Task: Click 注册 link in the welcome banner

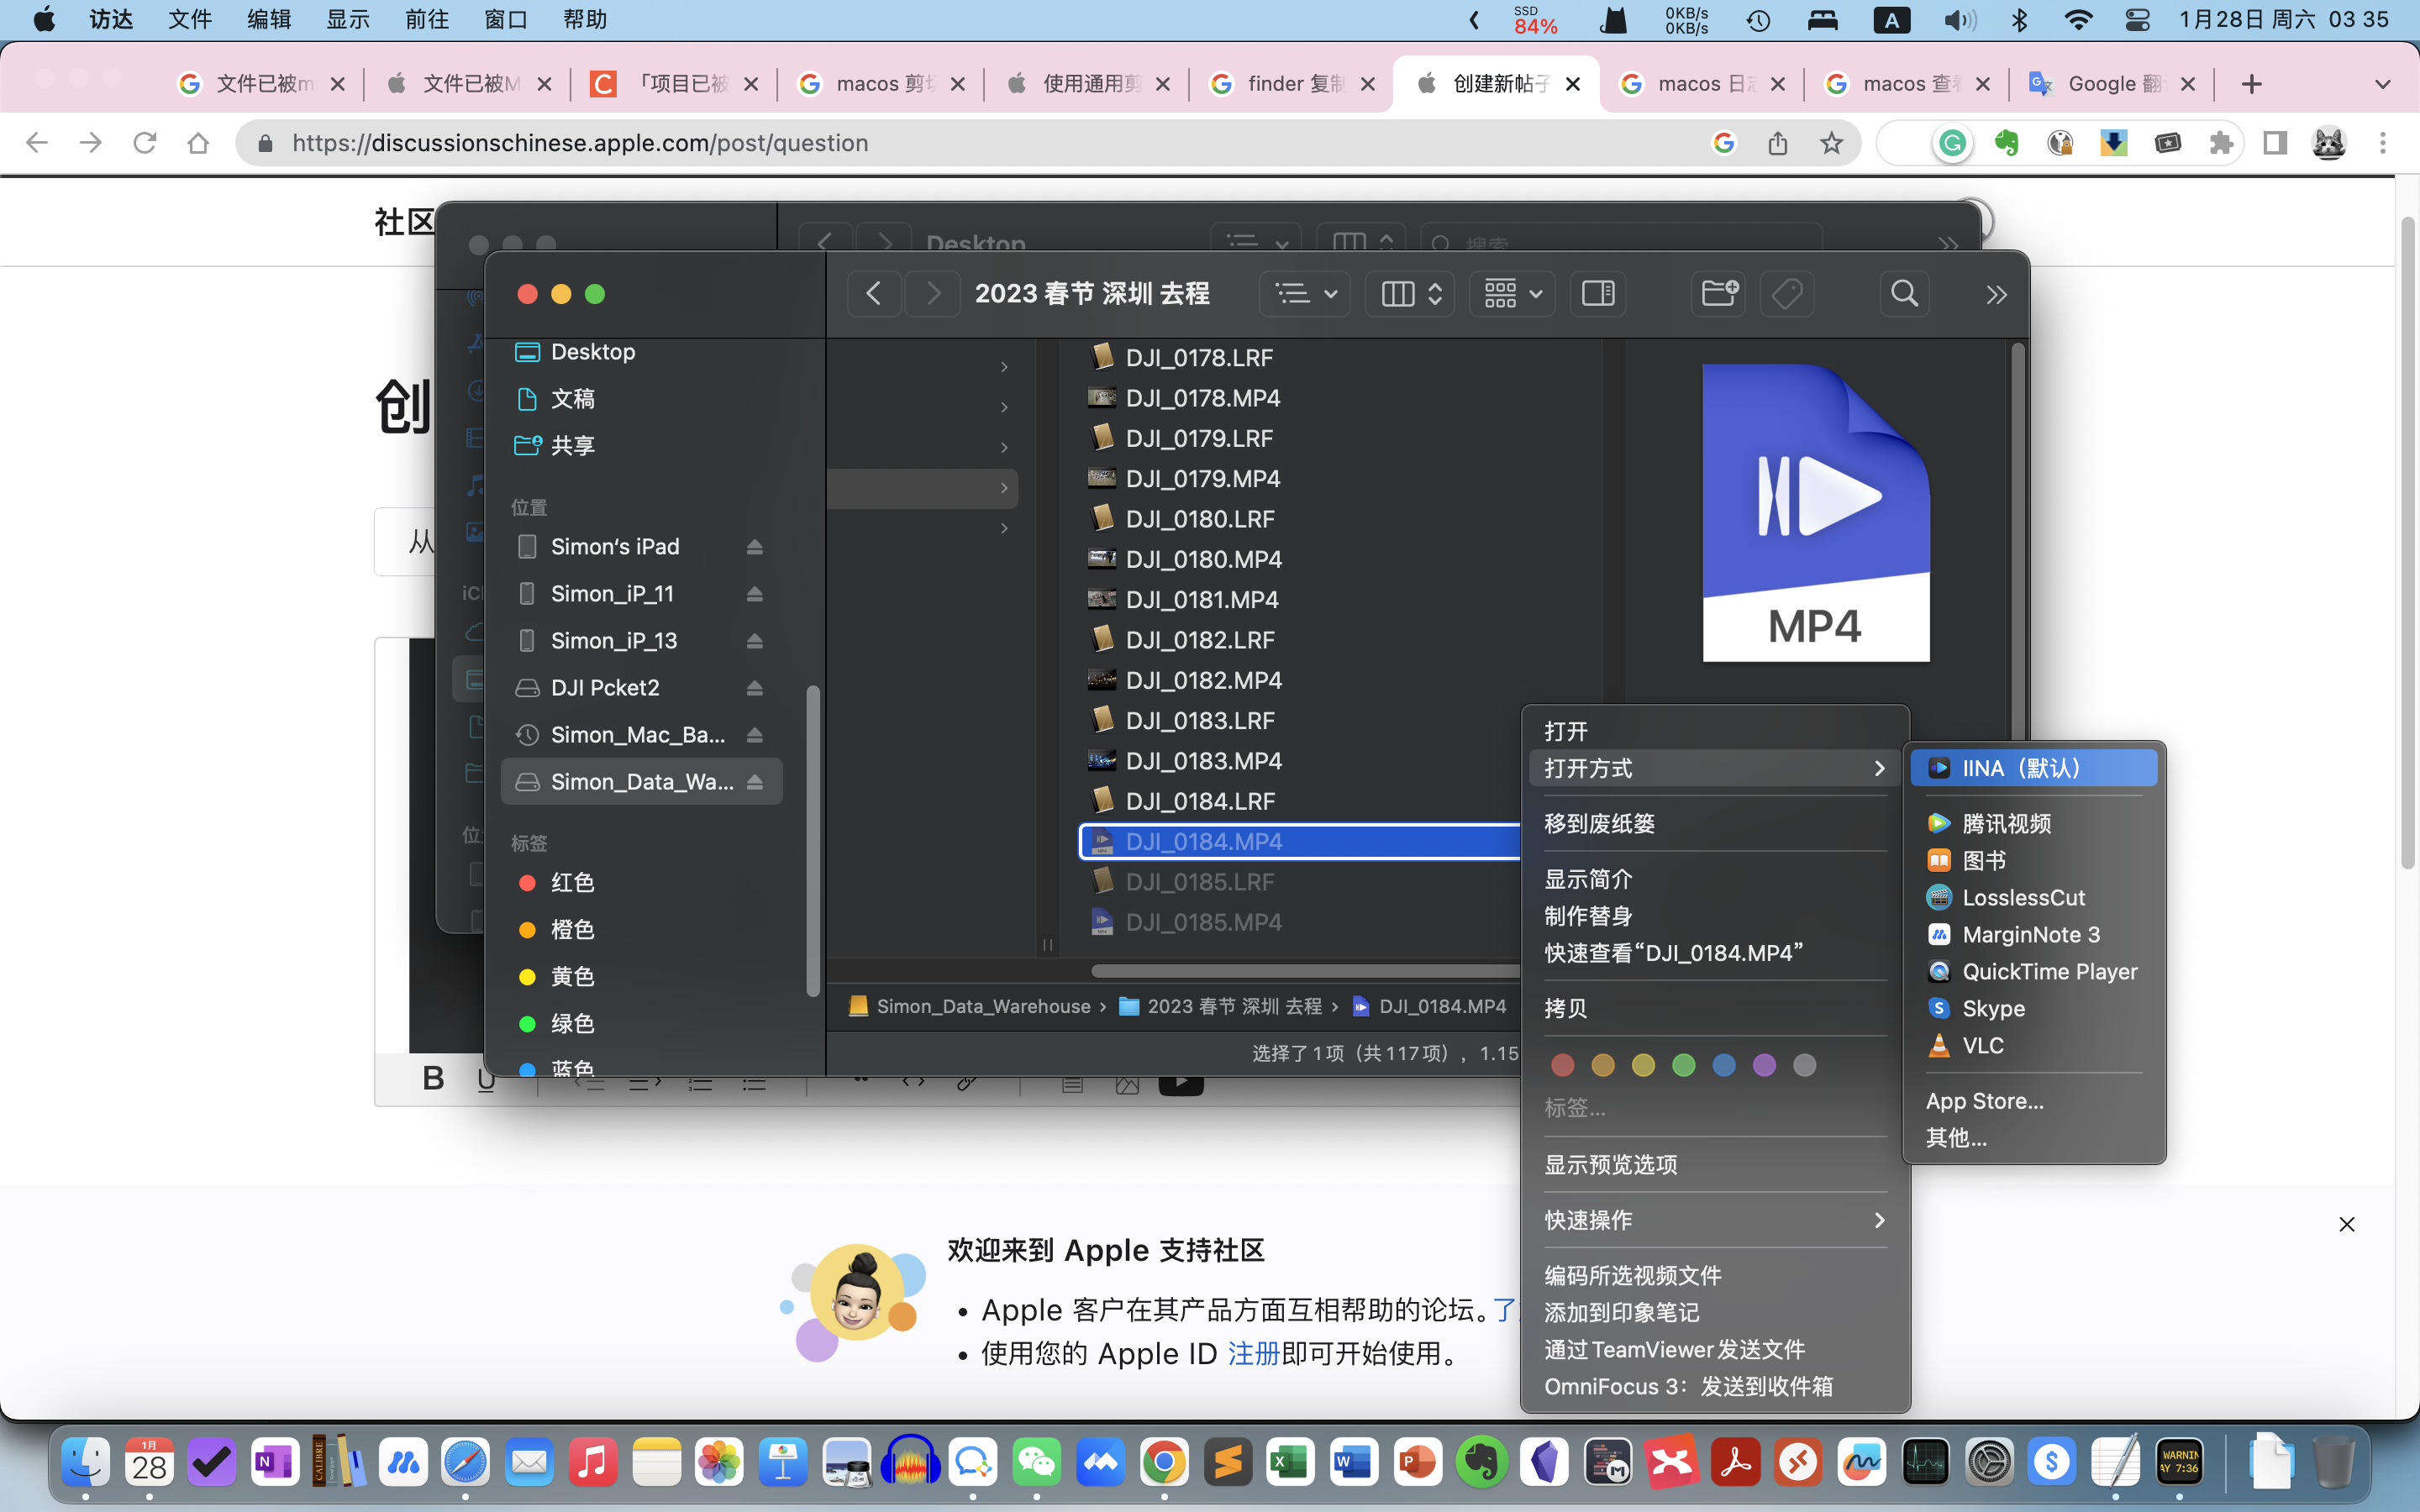Action: point(1253,1353)
